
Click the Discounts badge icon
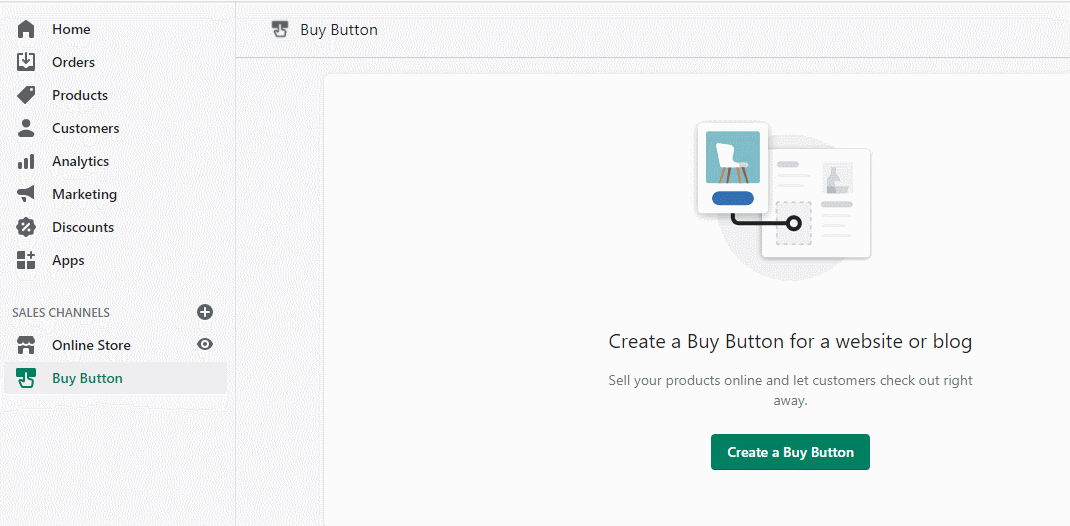click(26, 227)
